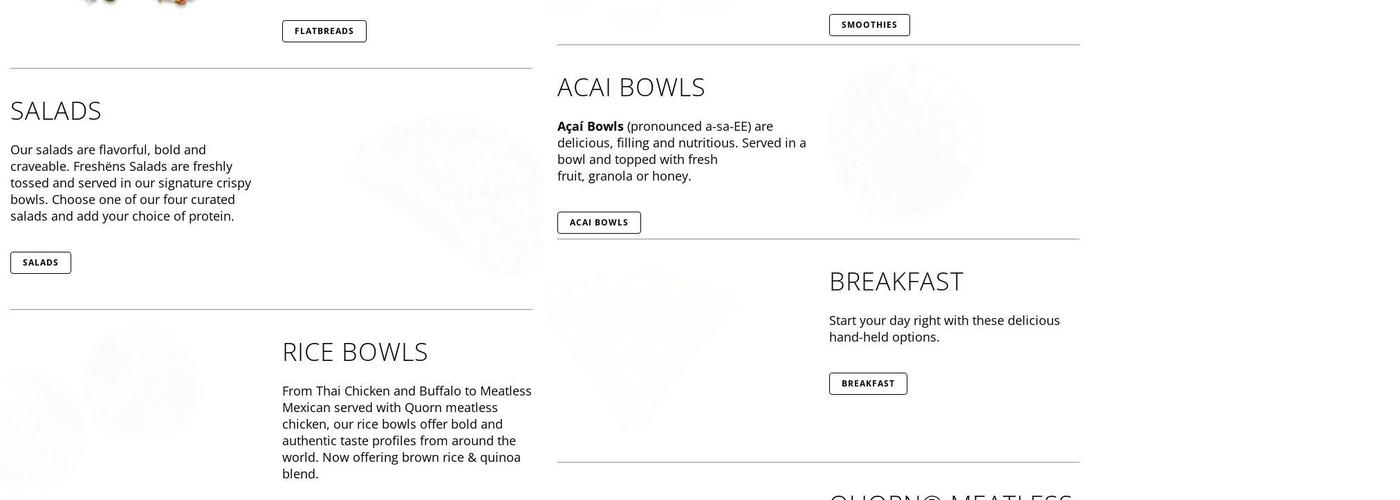Click the salads description paragraph
Image resolution: width=1400 pixels, height=500 pixels.
pyautogui.click(x=130, y=183)
